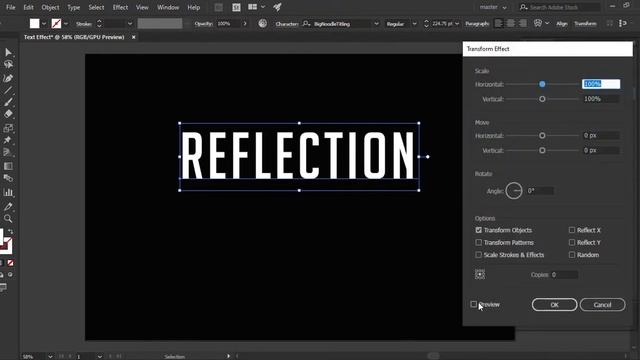Select the Eraser tool
The height and width of the screenshot is (360, 640).
(8, 114)
